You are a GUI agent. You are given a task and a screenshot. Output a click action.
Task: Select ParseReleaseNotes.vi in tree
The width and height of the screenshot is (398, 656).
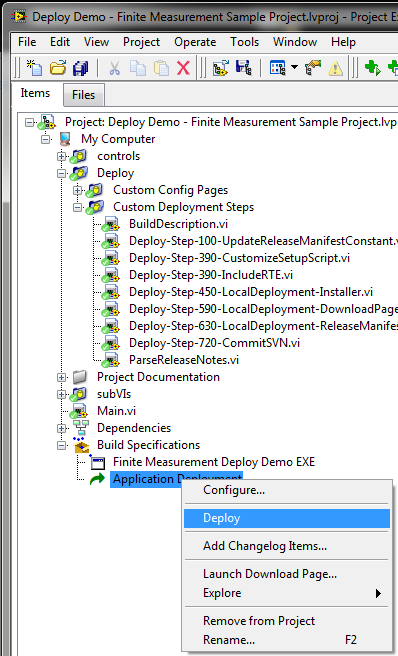tap(184, 360)
